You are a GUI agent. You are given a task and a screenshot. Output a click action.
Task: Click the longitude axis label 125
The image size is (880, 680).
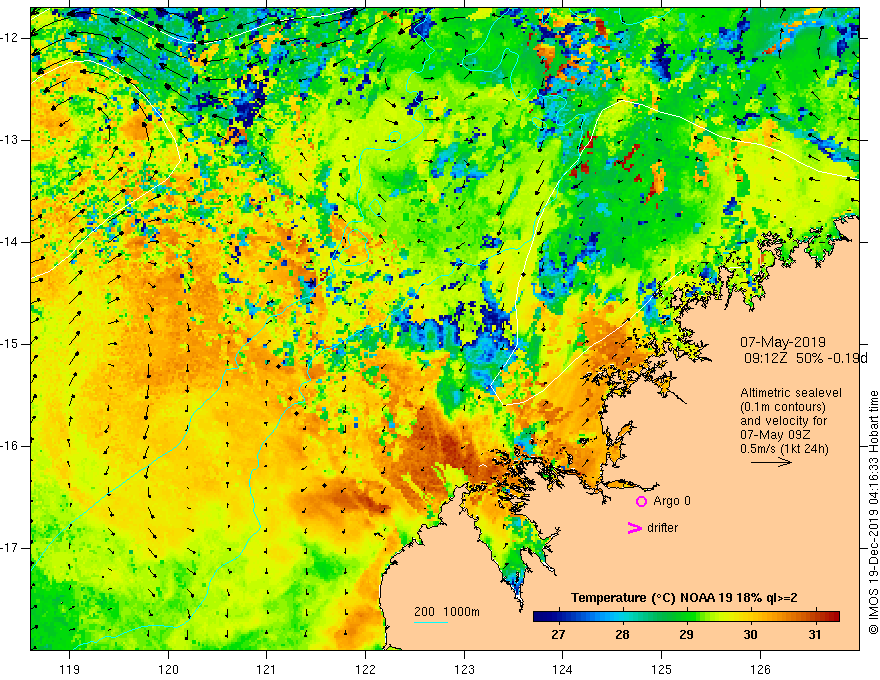click(662, 669)
